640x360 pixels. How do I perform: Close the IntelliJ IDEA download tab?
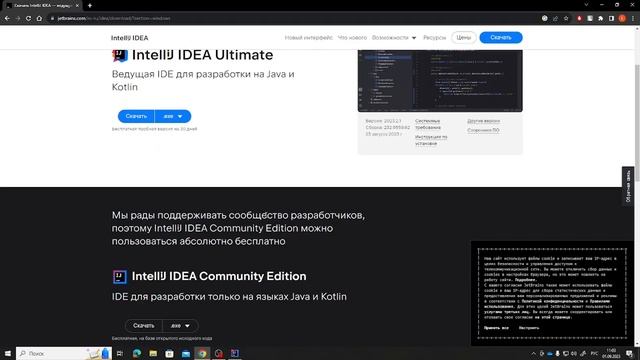pyautogui.click(x=77, y=5)
